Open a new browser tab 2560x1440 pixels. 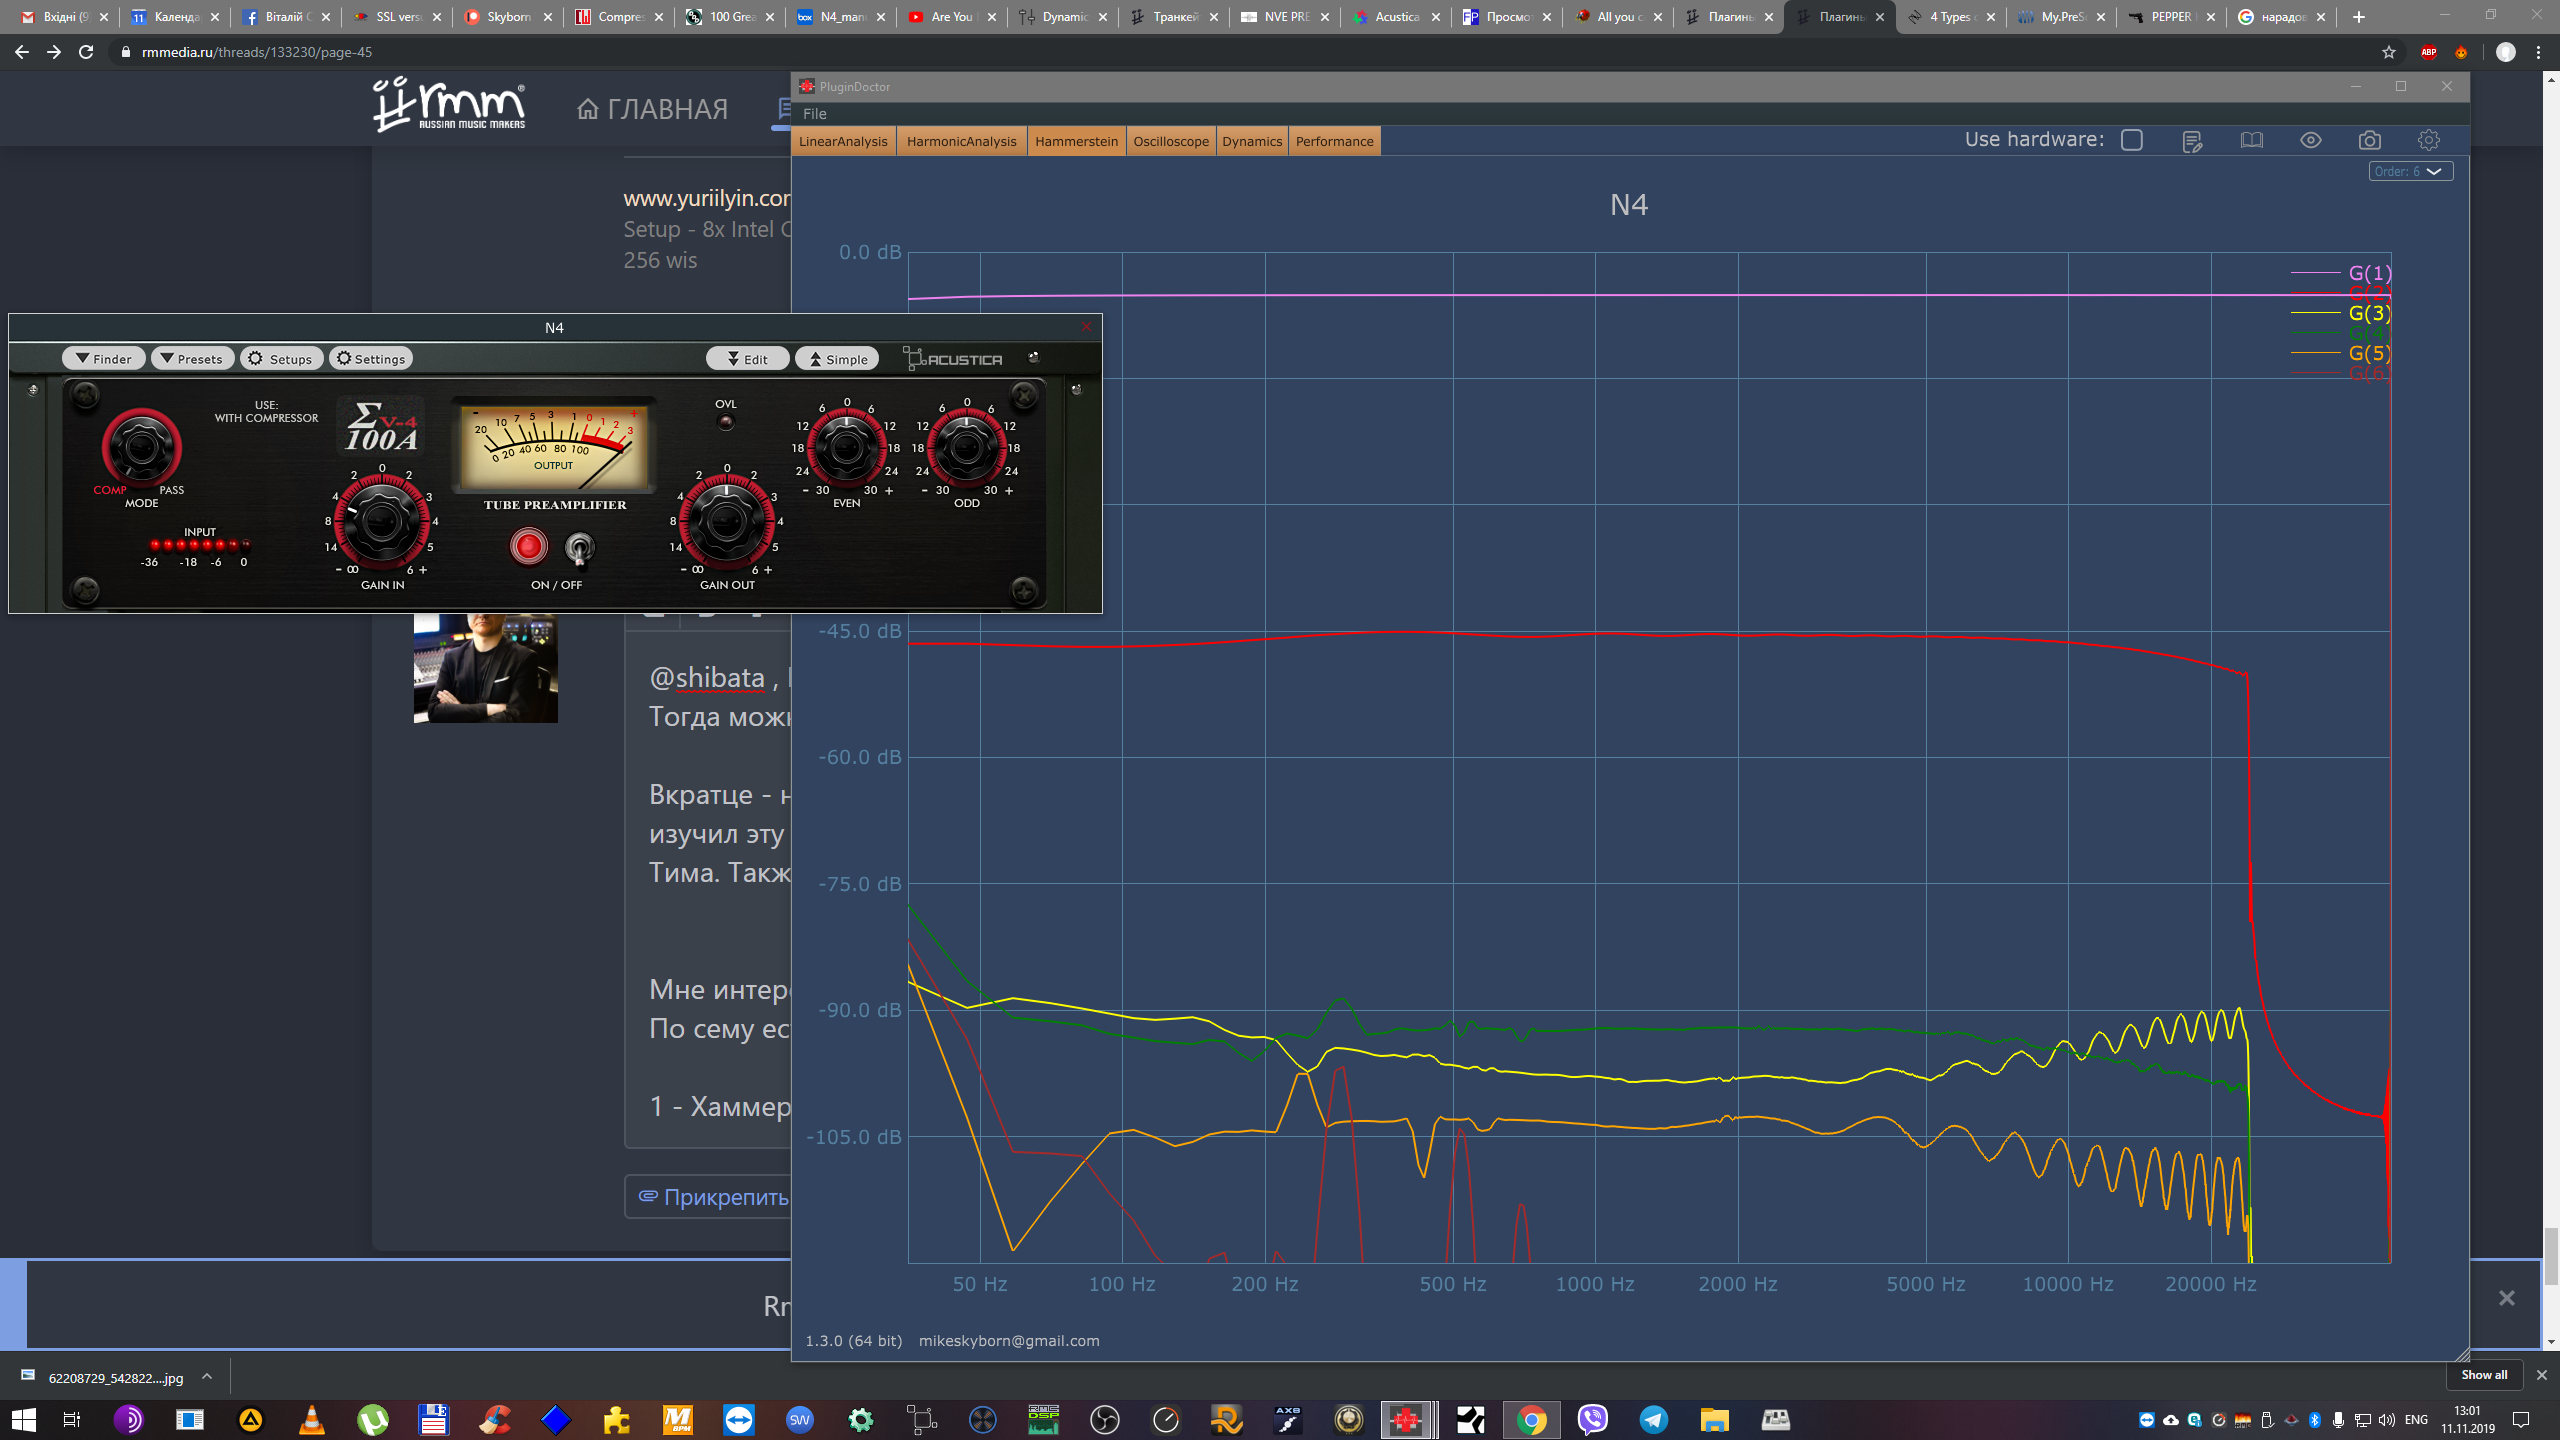click(2359, 17)
